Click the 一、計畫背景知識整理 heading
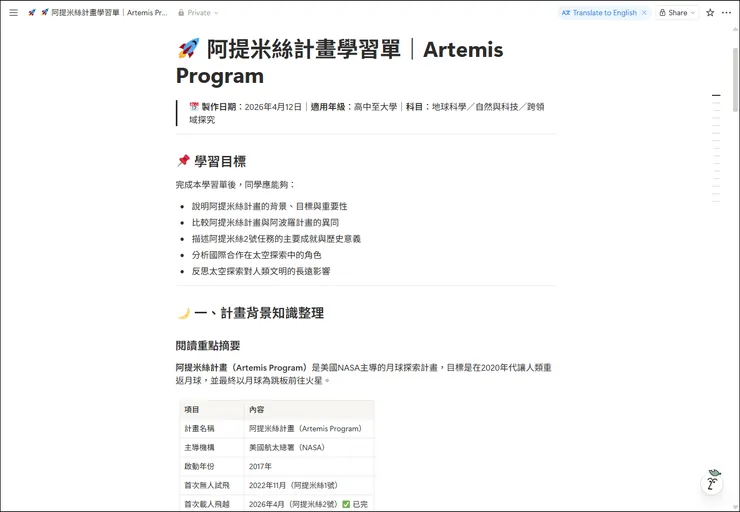 click(x=259, y=313)
